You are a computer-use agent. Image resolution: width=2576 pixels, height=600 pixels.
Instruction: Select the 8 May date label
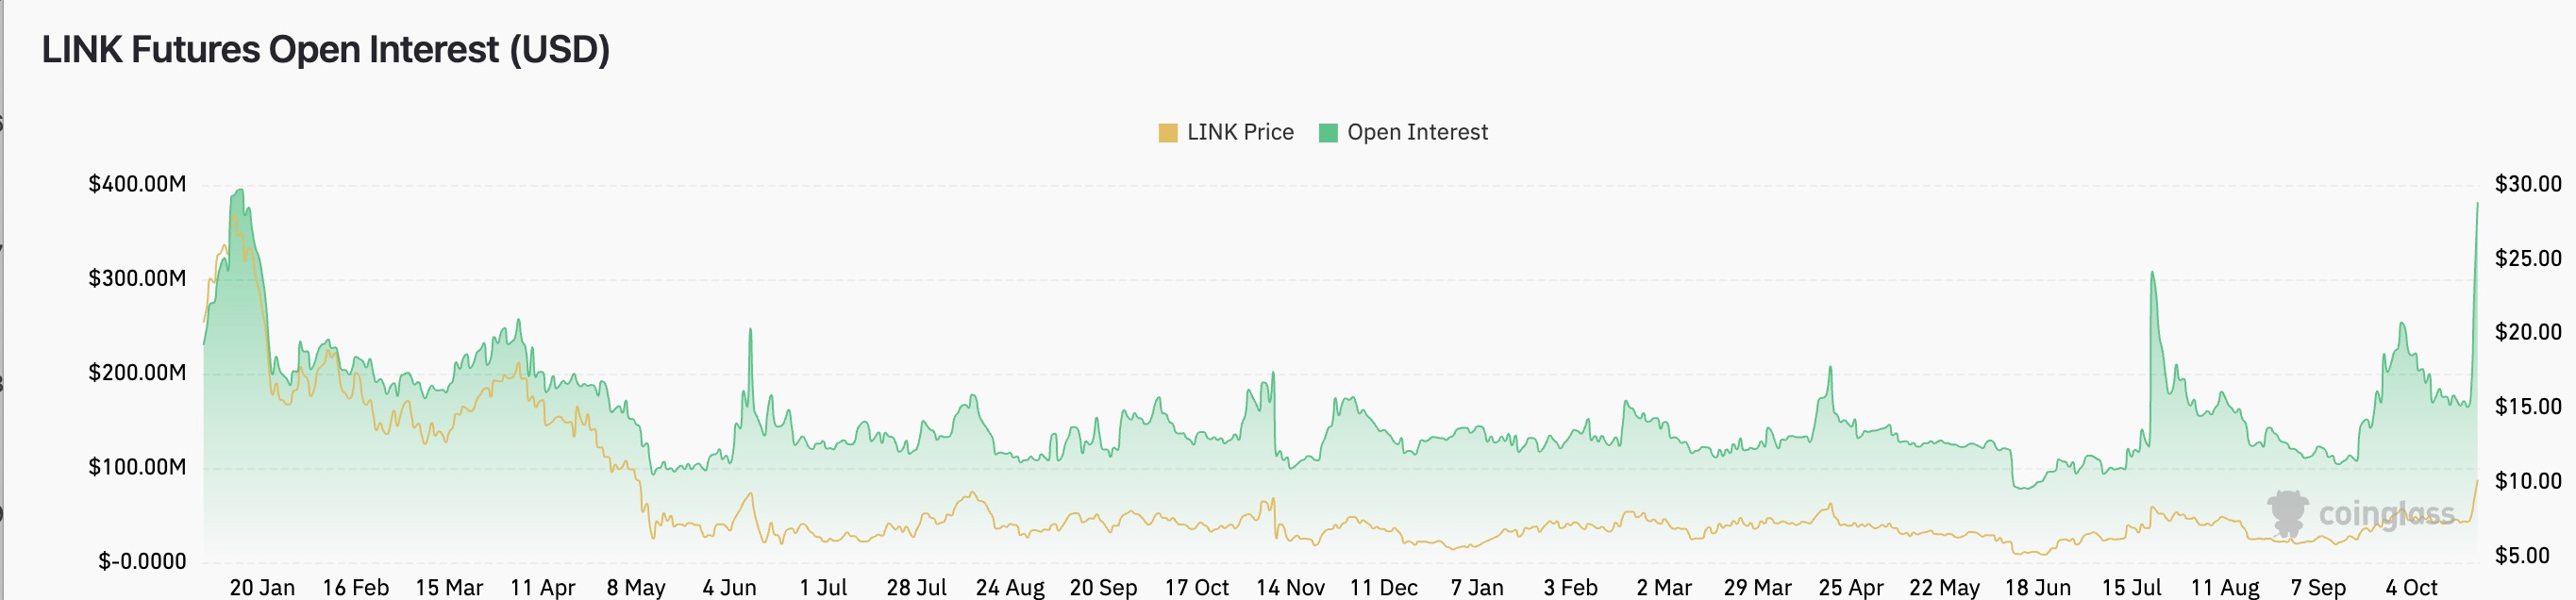(636, 587)
